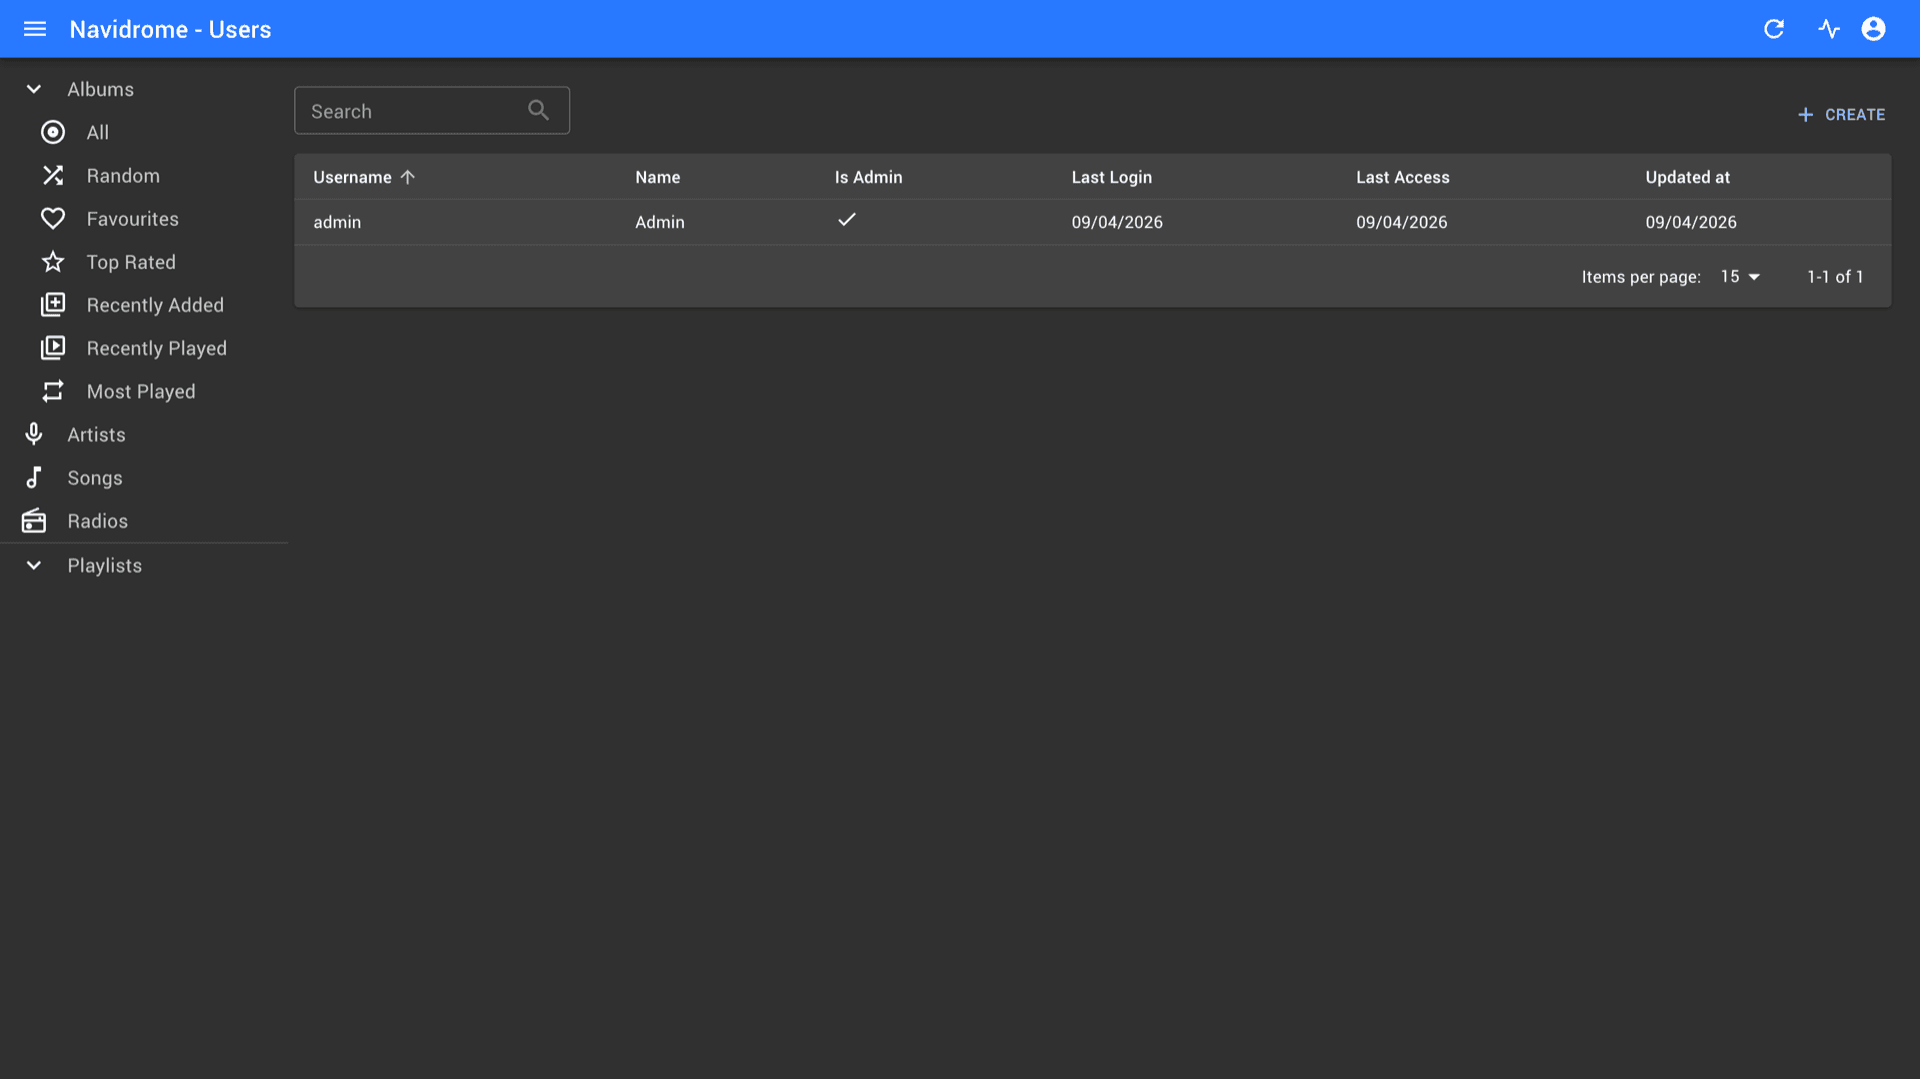Open the user account menu icon
Image resolution: width=1920 pixels, height=1079 pixels.
(1873, 29)
